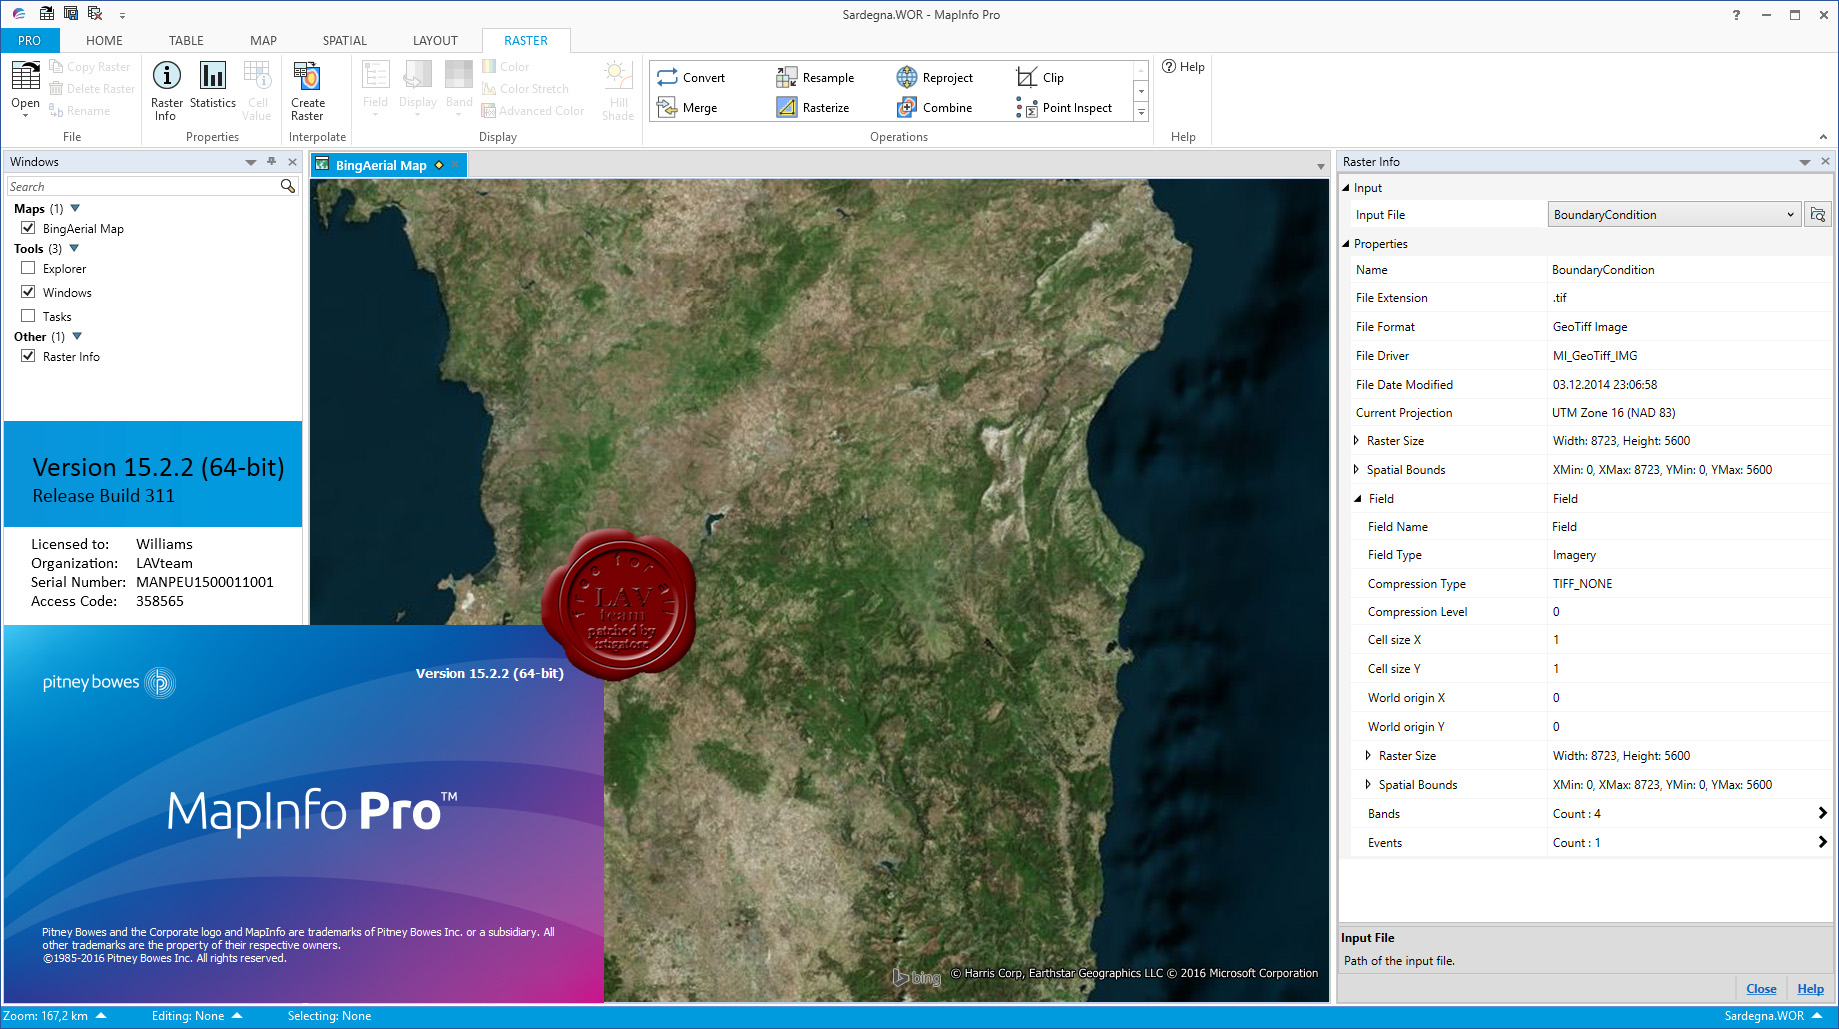The width and height of the screenshot is (1839, 1029).
Task: Open the PRO backstage tab
Action: point(30,40)
